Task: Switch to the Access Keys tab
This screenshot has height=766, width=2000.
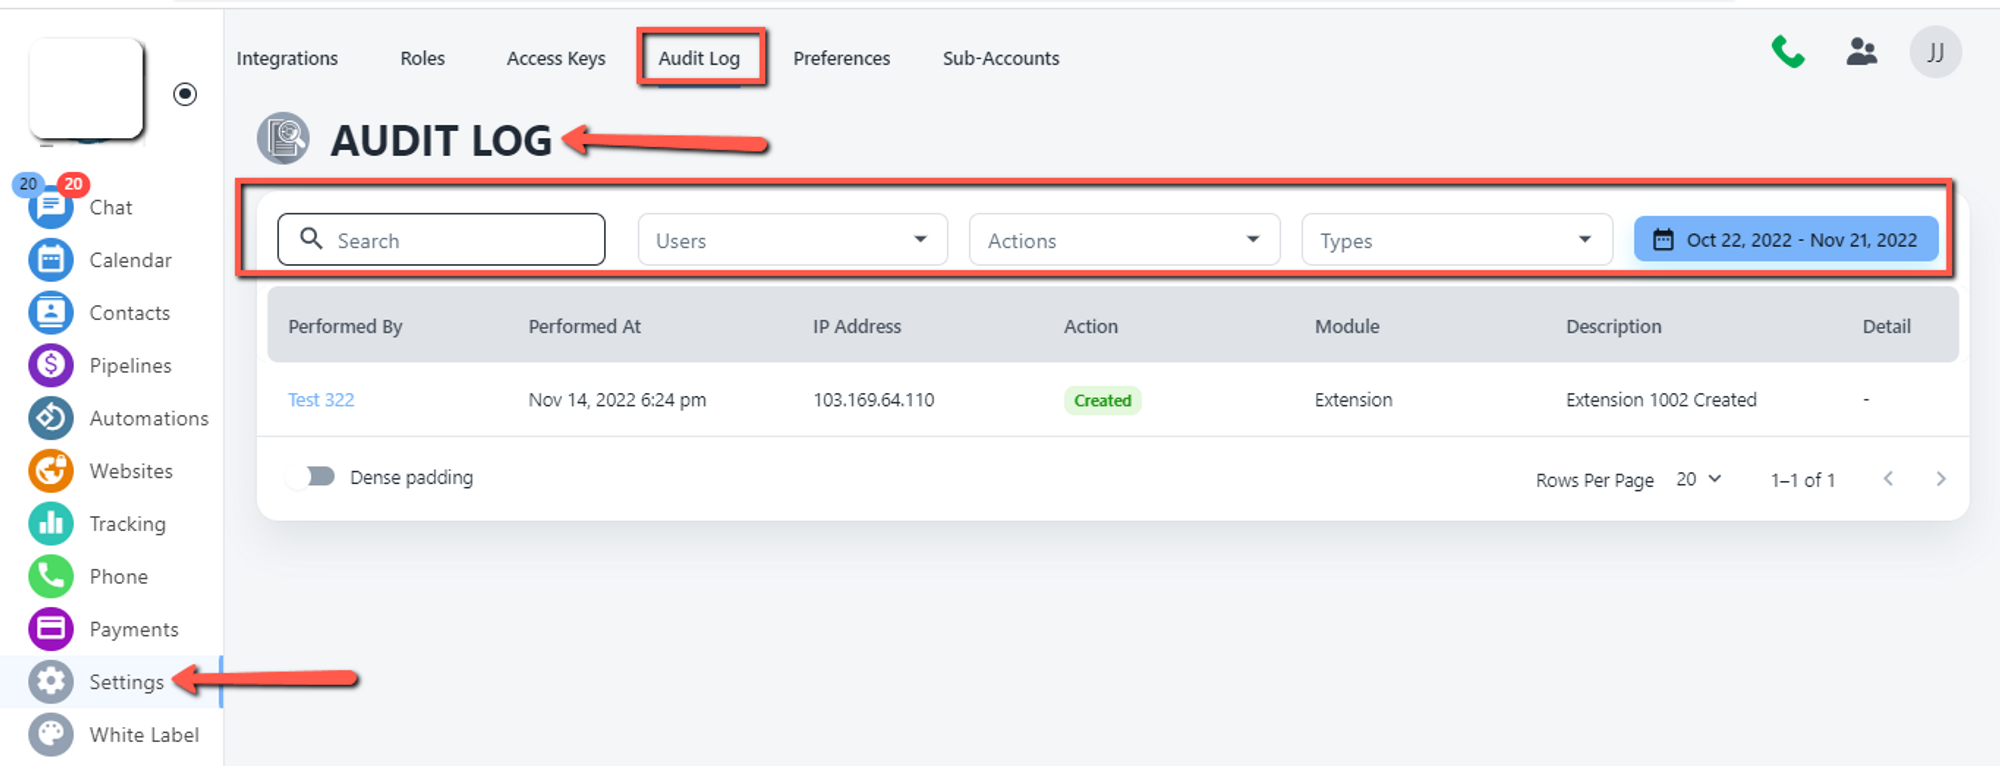Action: coord(556,58)
